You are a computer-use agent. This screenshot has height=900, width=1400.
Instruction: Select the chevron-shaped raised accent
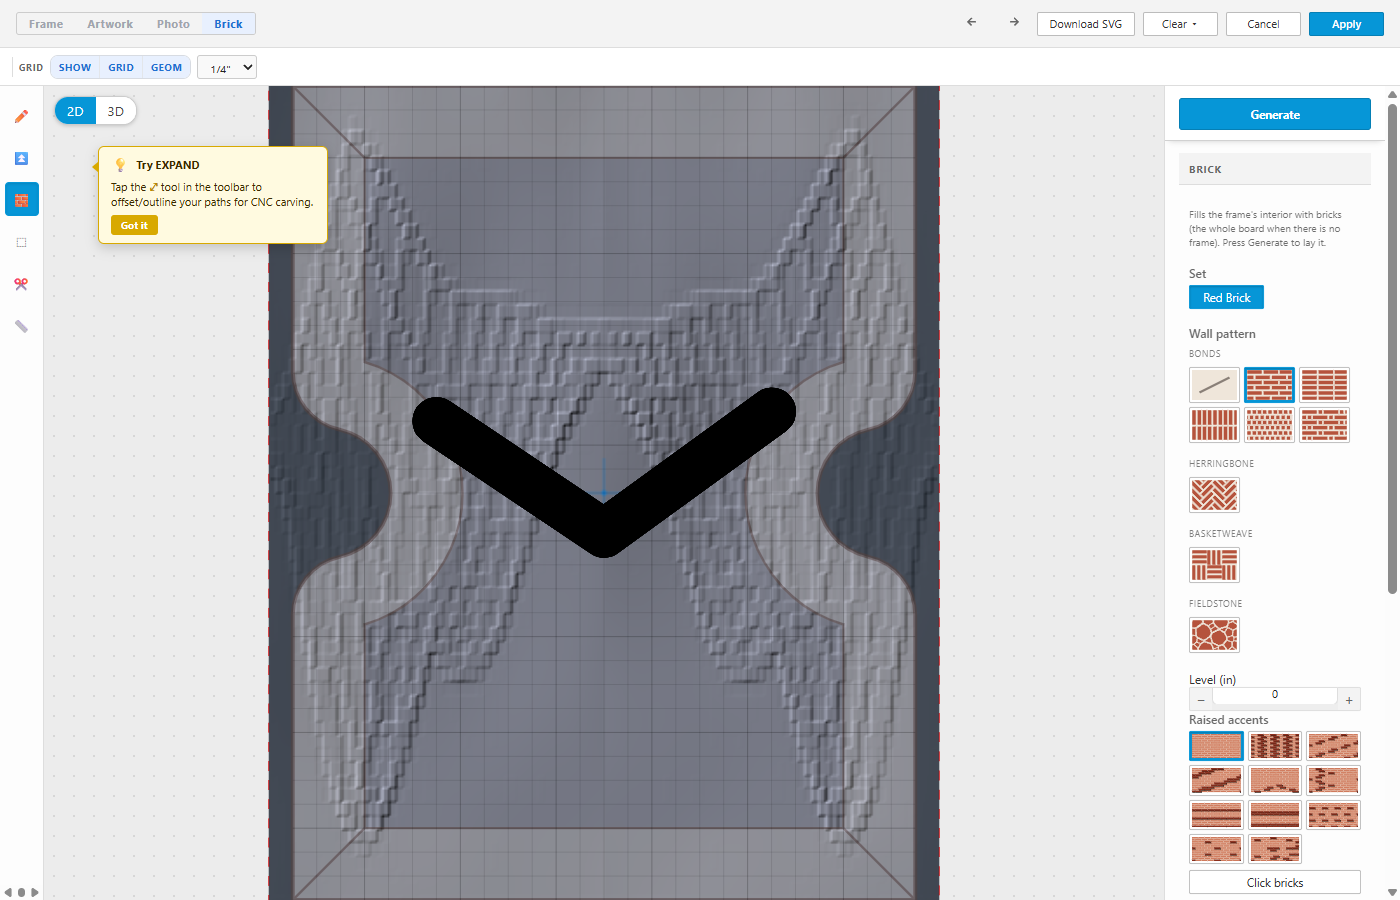click(1275, 780)
